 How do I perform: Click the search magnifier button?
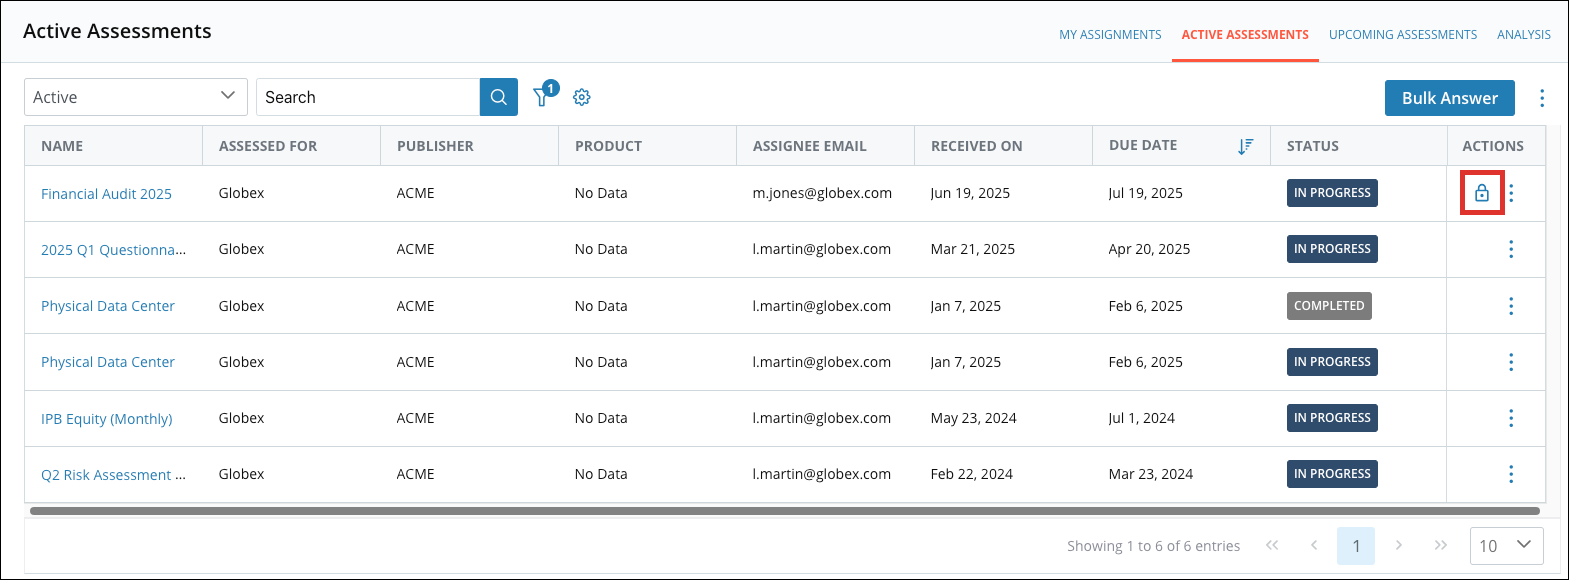(498, 97)
